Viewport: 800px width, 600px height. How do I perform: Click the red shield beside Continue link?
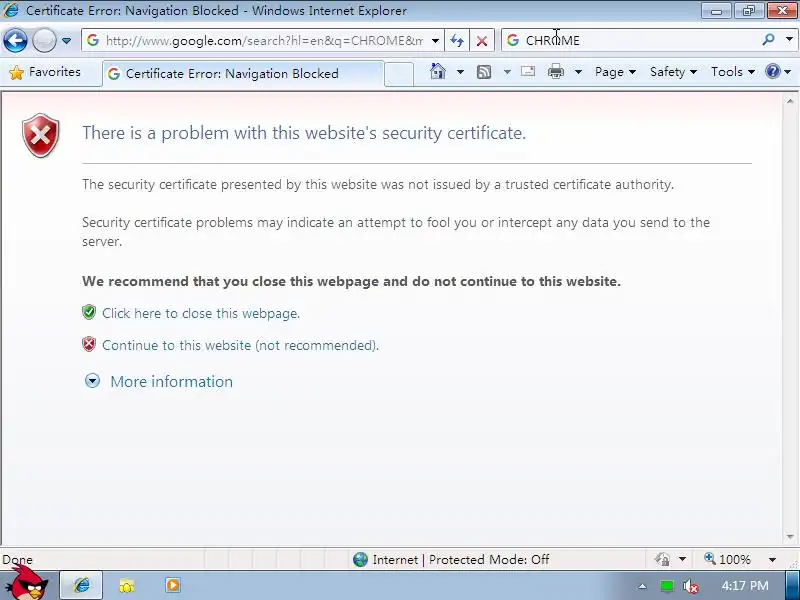point(89,344)
